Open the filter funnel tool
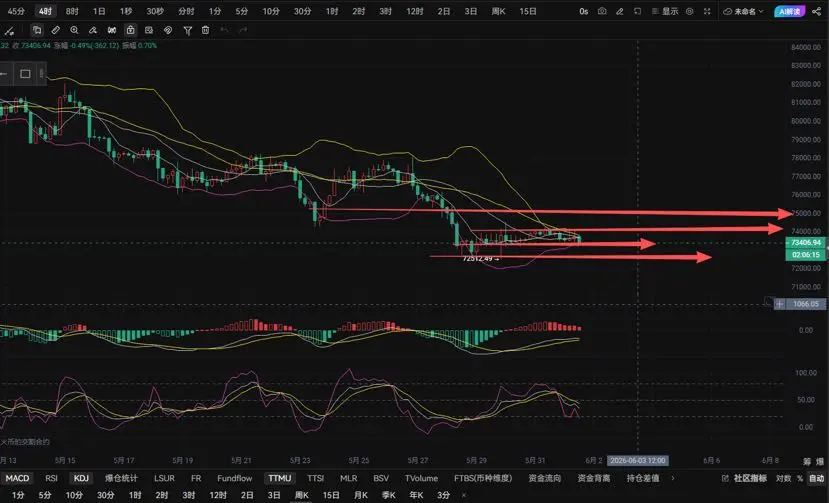Screen dimensions: 829x503 tap(187, 31)
